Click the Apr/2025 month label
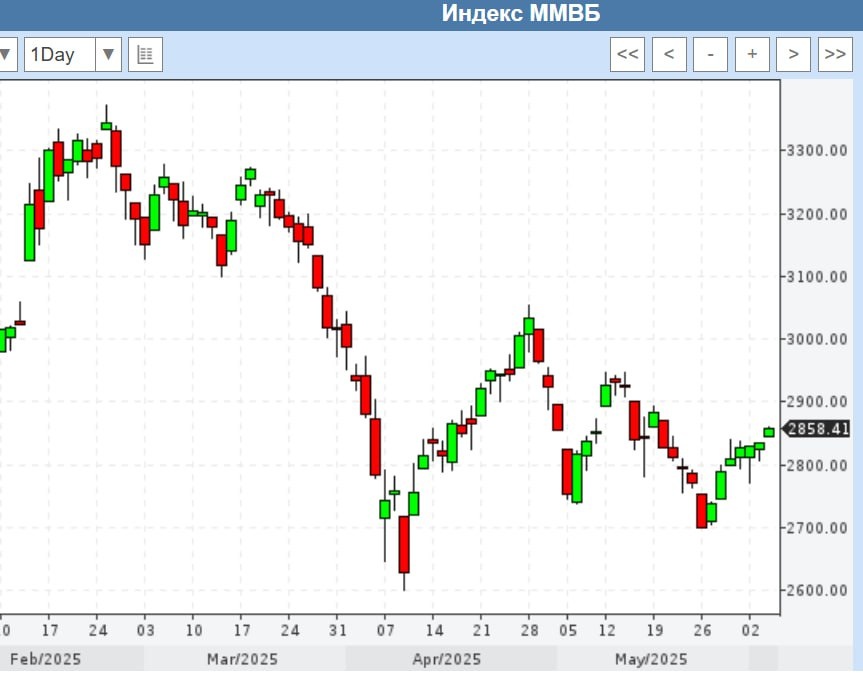The height and width of the screenshot is (678, 863). (446, 659)
